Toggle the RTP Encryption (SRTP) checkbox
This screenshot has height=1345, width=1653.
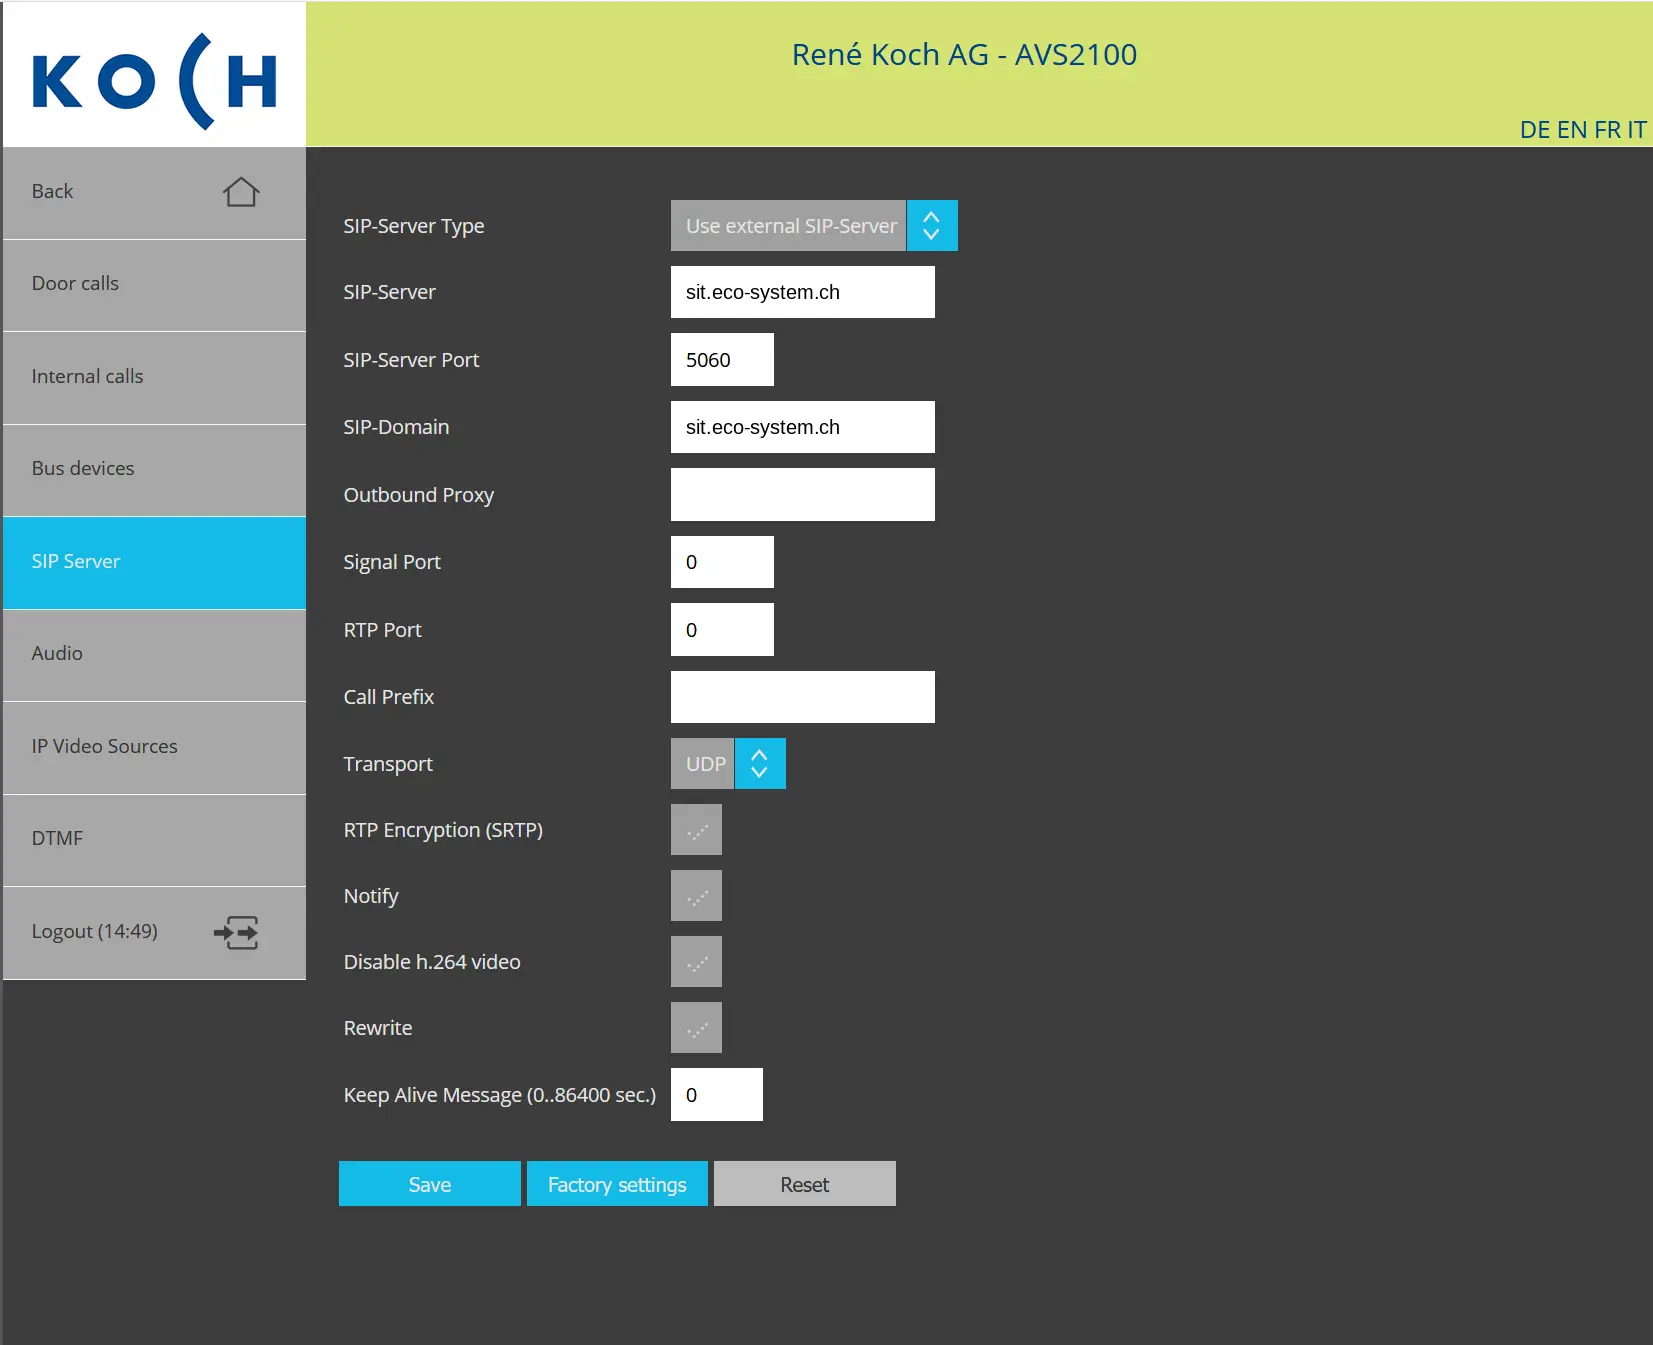(x=696, y=830)
